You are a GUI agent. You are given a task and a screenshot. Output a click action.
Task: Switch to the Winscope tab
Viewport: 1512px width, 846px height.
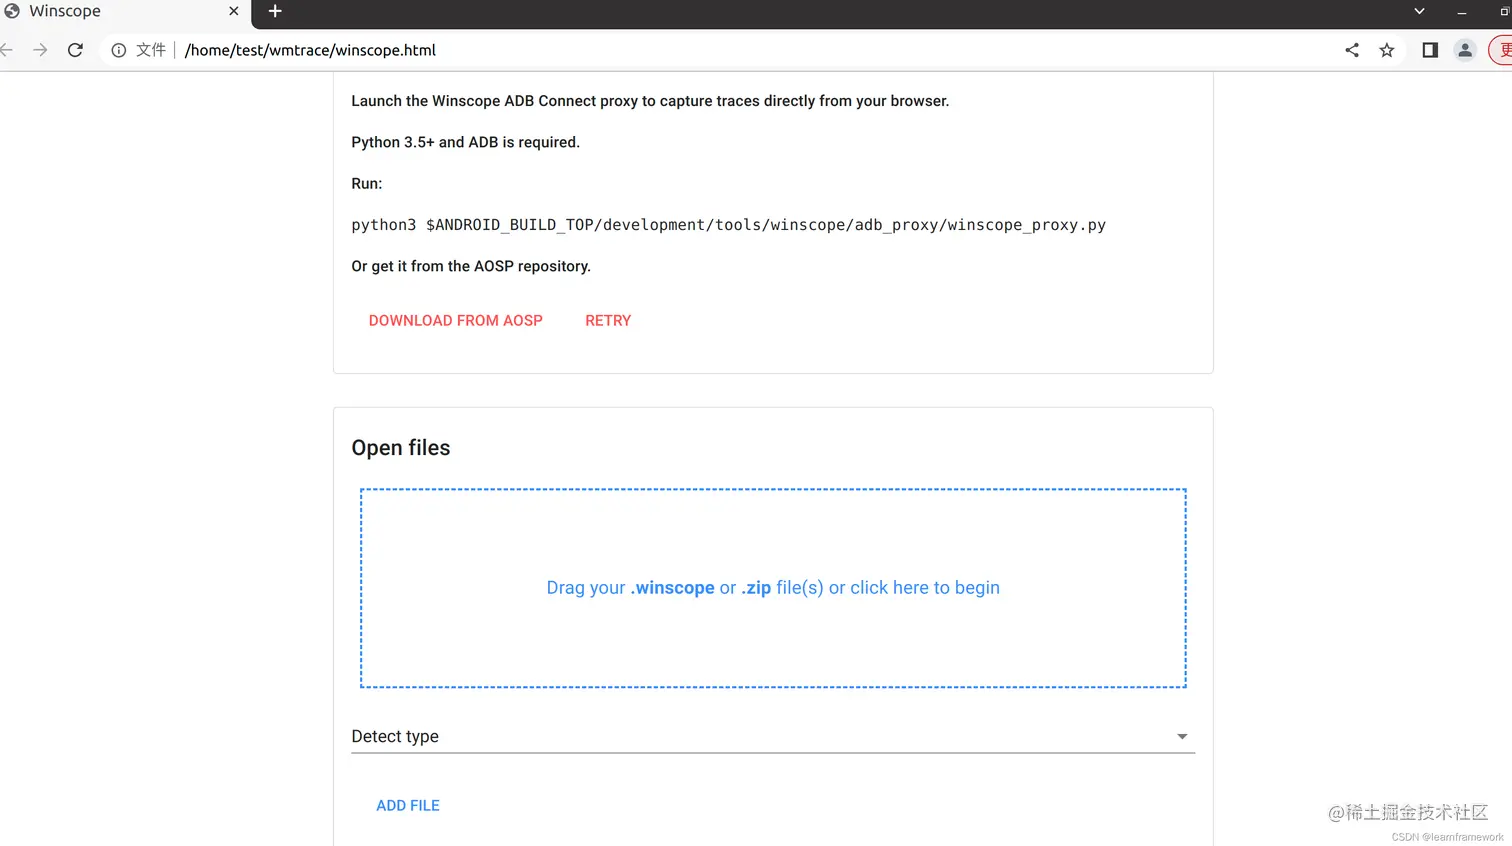point(124,12)
